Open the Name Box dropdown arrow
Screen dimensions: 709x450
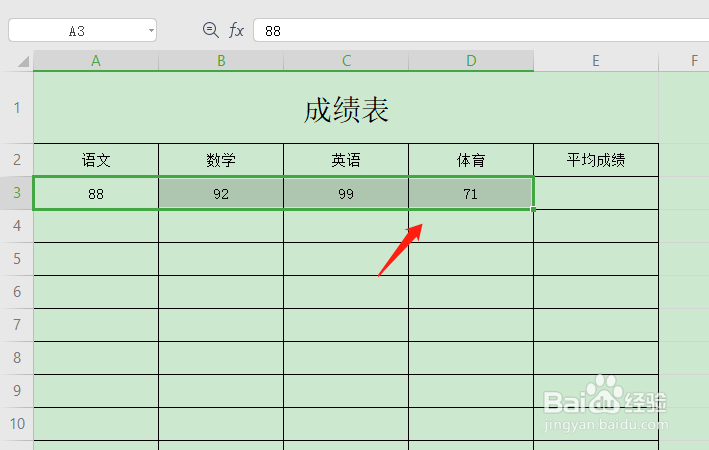151,31
